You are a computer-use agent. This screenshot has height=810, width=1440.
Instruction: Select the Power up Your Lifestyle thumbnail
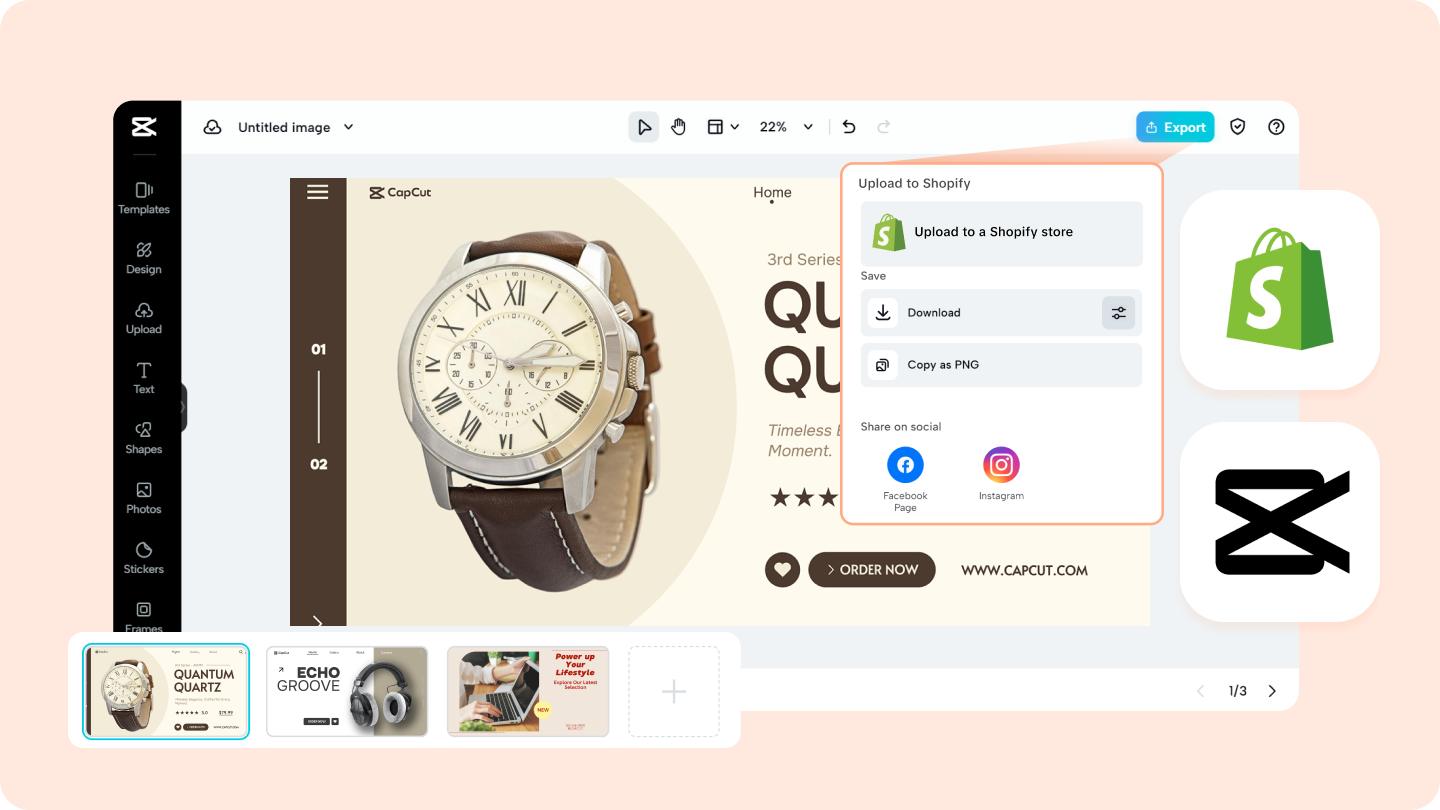[528, 691]
